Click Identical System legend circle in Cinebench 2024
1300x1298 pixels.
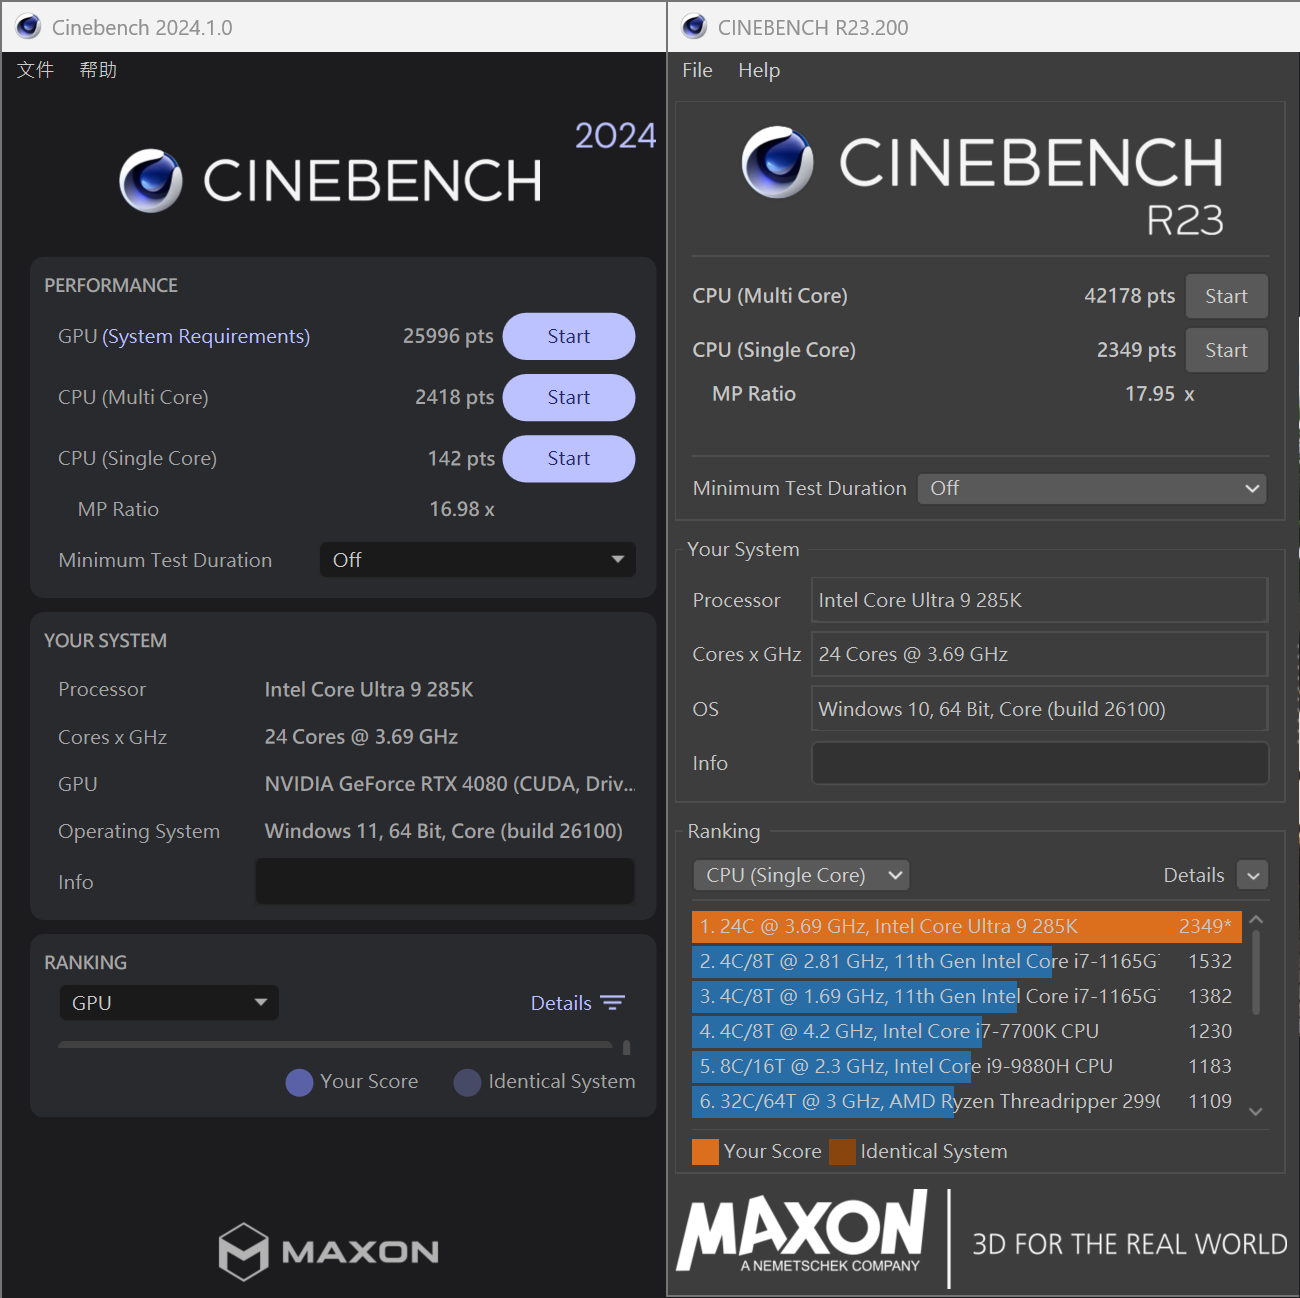point(467,1083)
